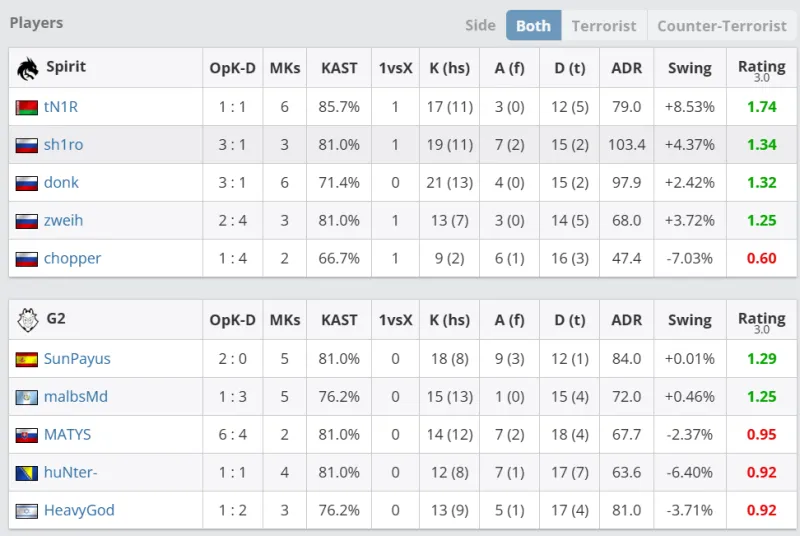
Task: Click the flag icon beside tN1R
Action: point(26,107)
